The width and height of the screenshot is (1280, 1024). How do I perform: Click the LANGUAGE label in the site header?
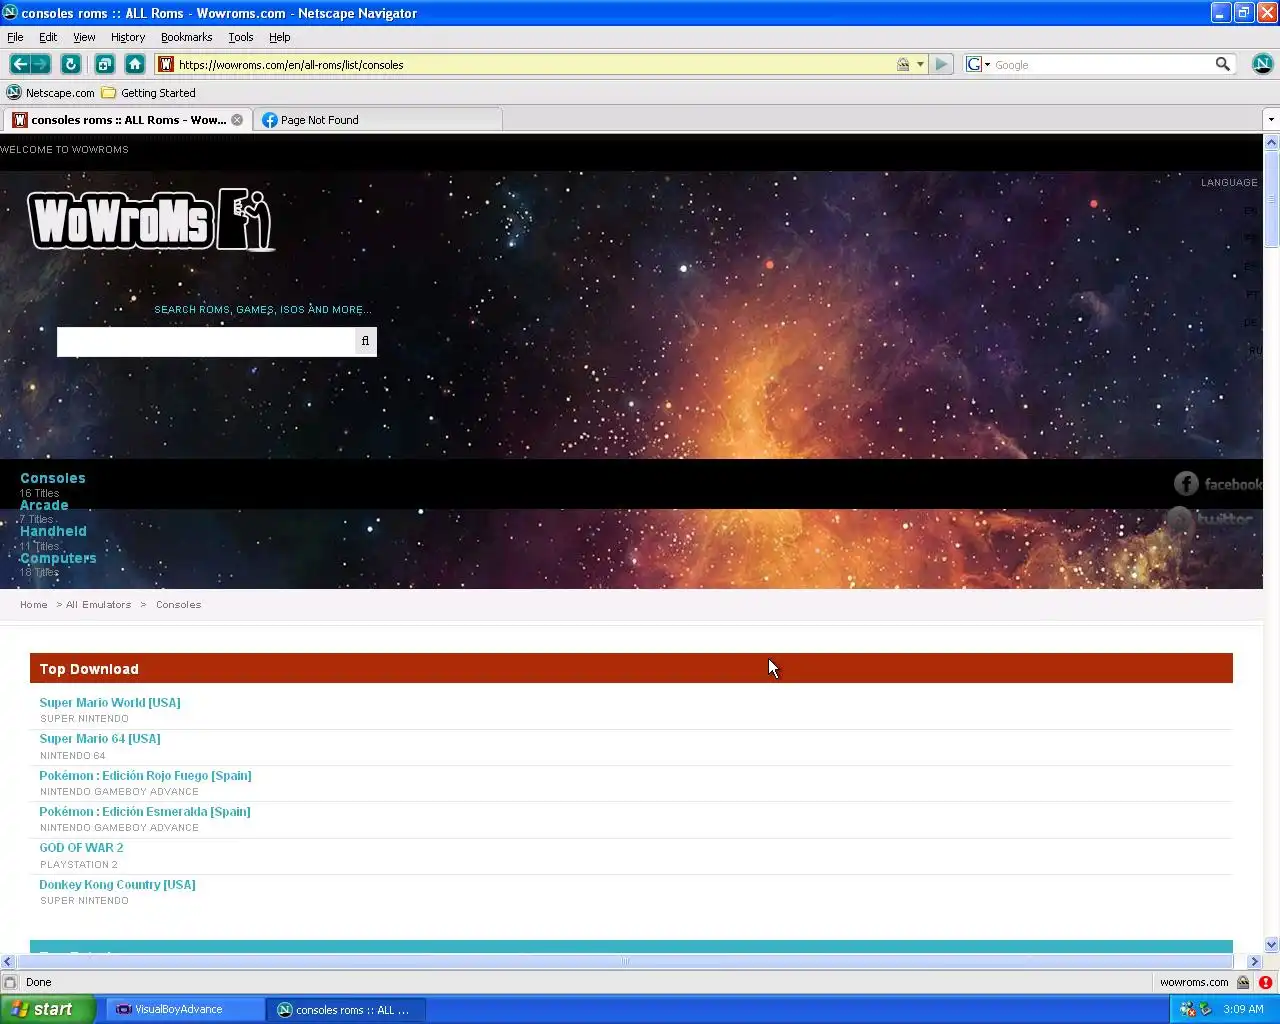click(x=1229, y=182)
